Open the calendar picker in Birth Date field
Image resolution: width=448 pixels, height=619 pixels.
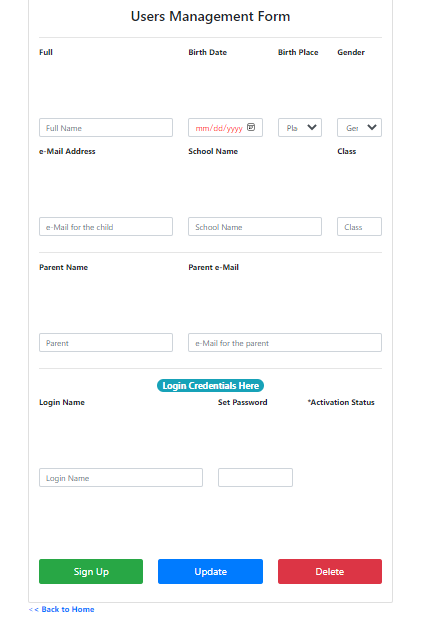[251, 127]
